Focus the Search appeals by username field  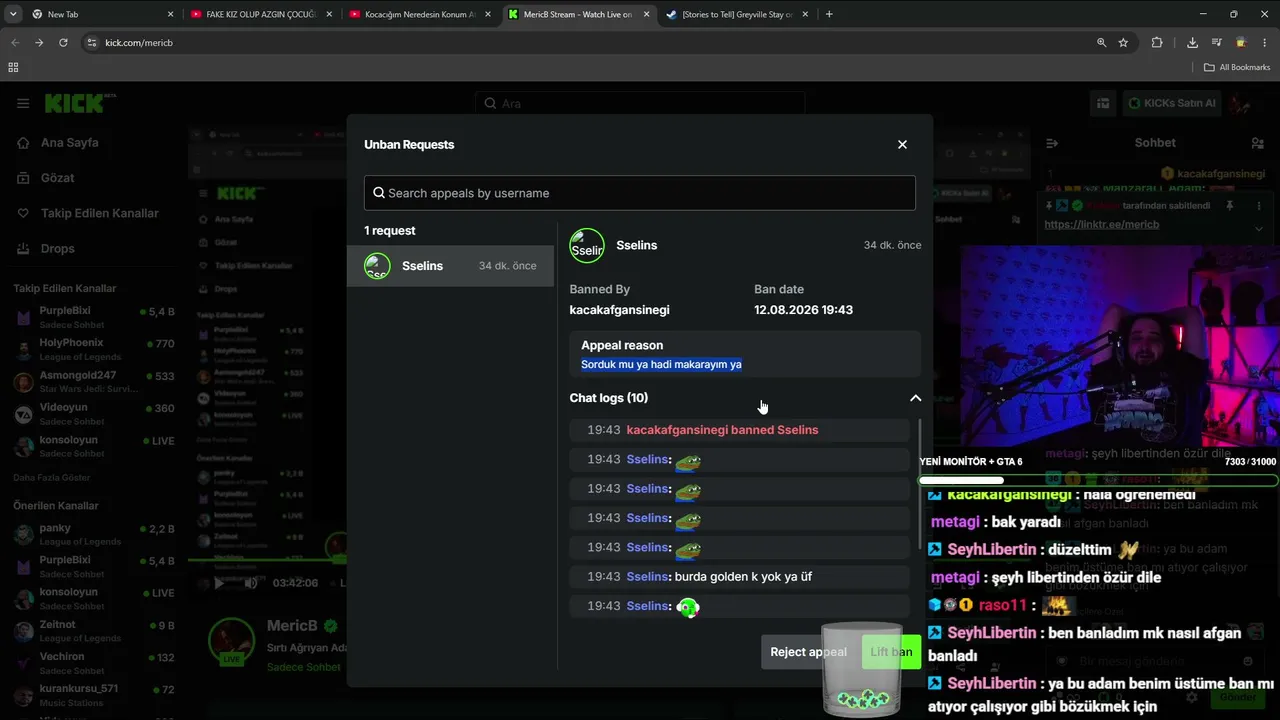[640, 193]
